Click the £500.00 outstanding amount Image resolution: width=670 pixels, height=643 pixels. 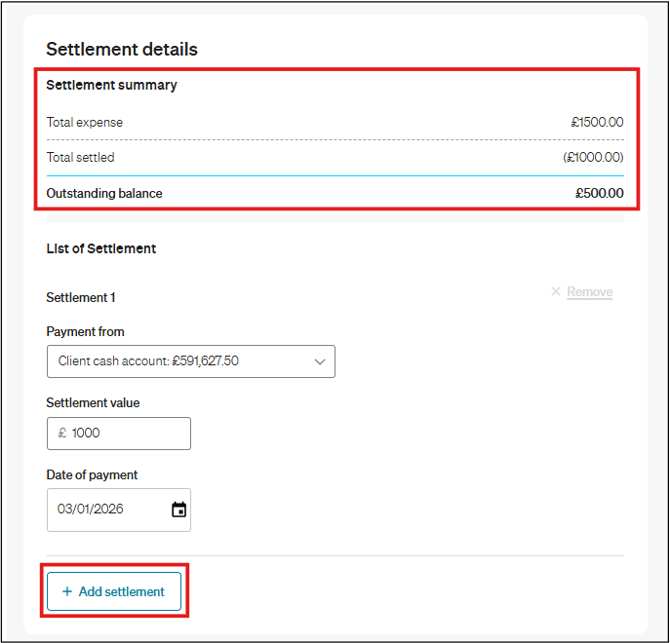(599, 194)
